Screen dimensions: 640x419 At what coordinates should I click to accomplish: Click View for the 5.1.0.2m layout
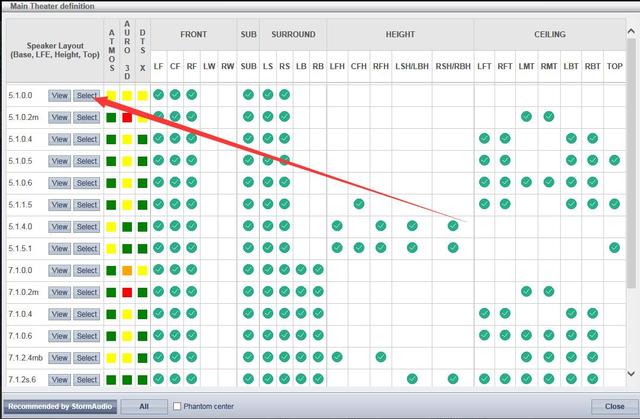coord(60,117)
